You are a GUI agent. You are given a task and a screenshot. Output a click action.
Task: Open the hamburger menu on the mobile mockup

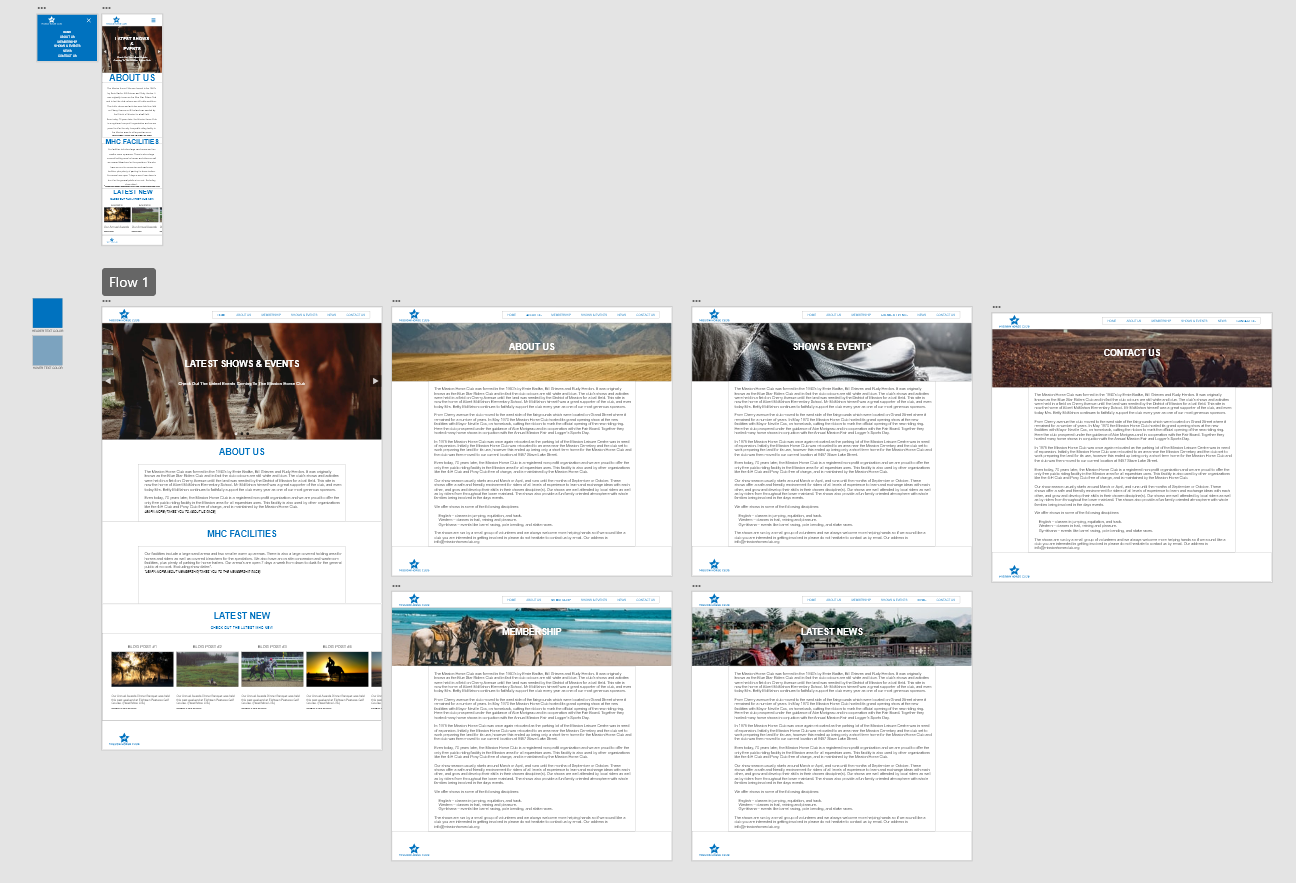pyautogui.click(x=153, y=19)
